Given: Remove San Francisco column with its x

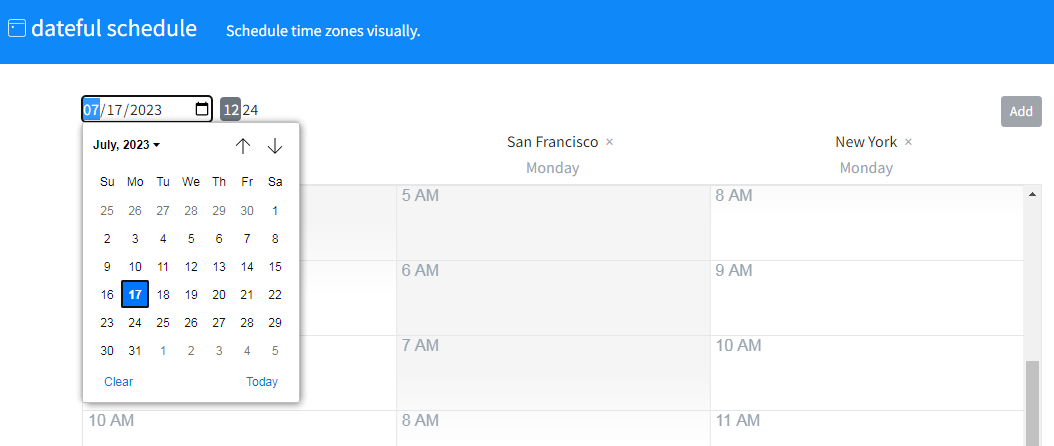Looking at the screenshot, I should click(x=609, y=142).
